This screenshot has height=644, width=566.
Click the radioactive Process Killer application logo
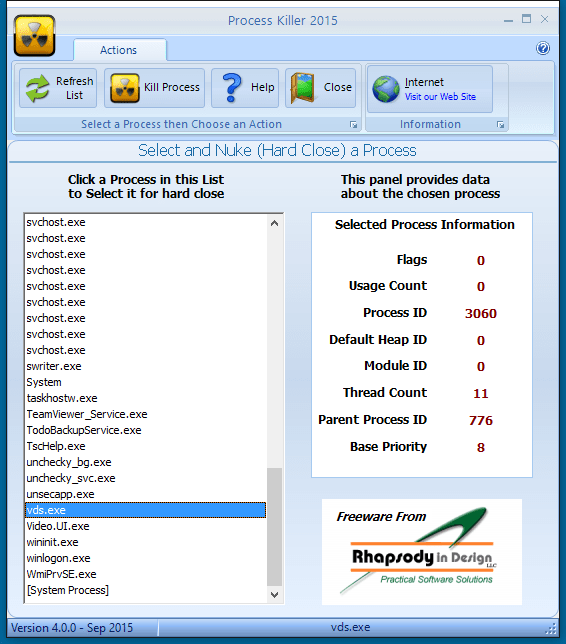pyautogui.click(x=35, y=36)
